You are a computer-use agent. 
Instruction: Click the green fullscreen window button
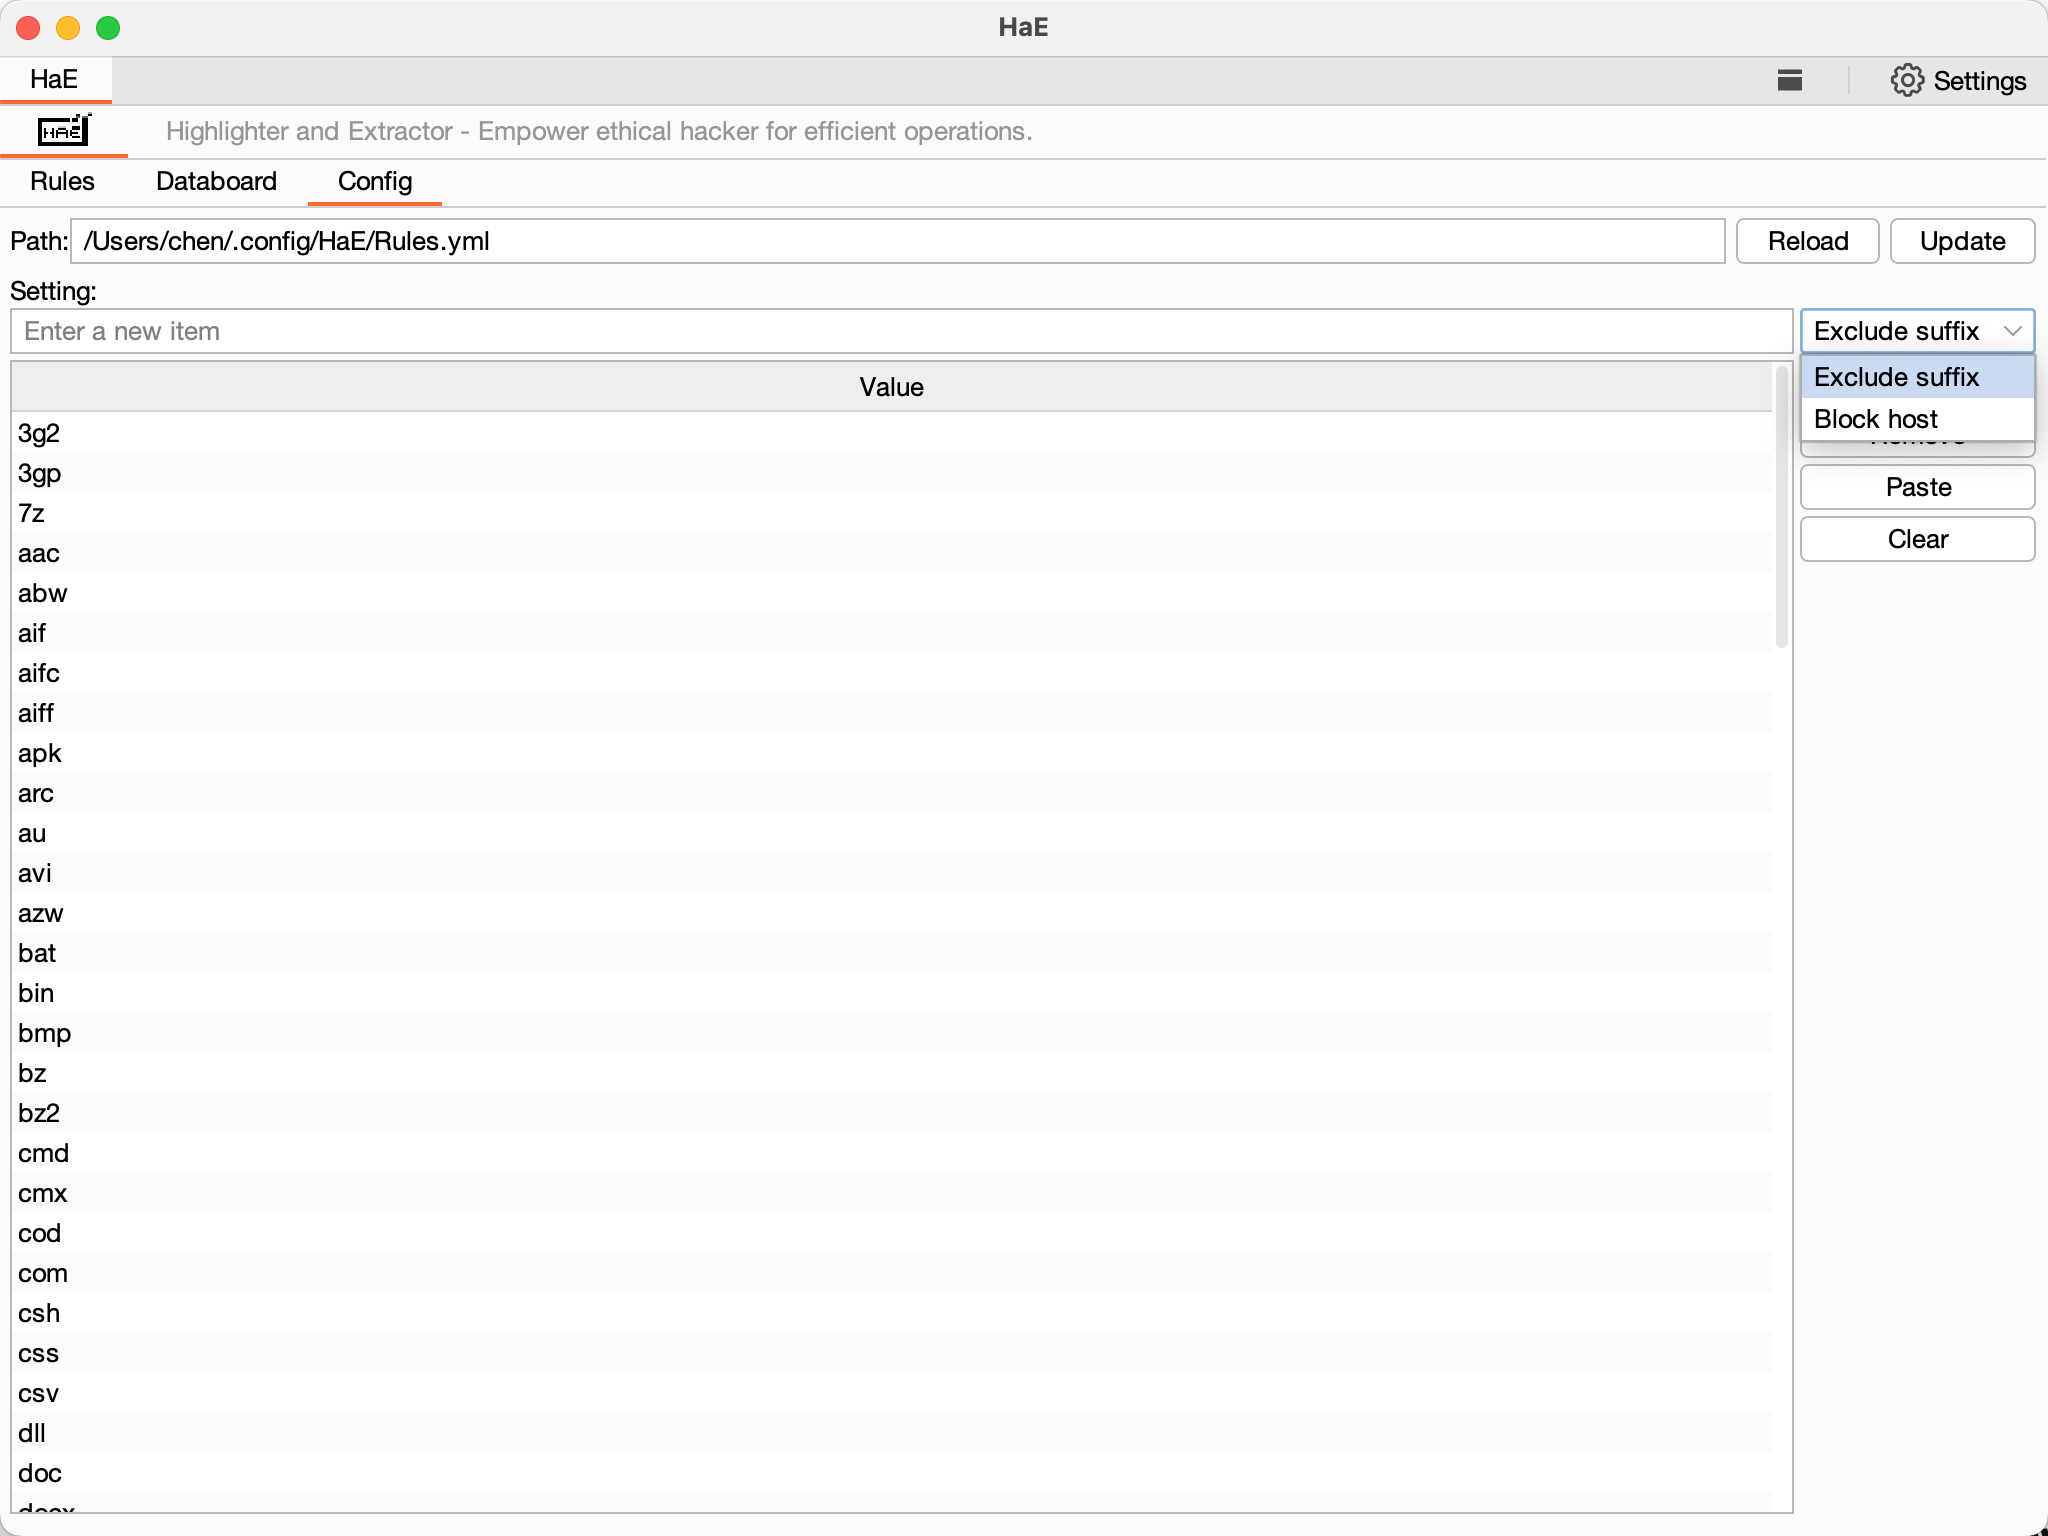108,28
